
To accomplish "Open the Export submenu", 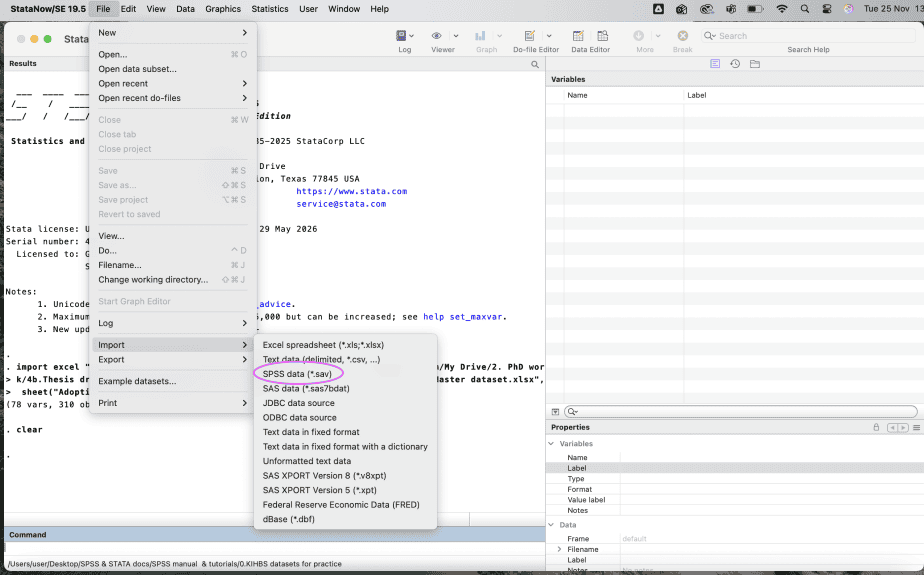I will [111, 359].
